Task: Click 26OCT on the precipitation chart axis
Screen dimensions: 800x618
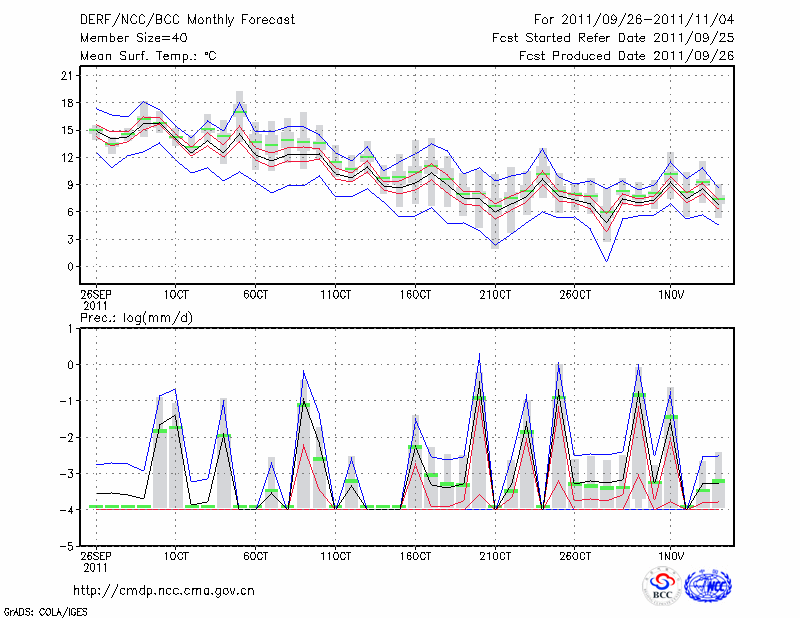Action: [x=575, y=555]
